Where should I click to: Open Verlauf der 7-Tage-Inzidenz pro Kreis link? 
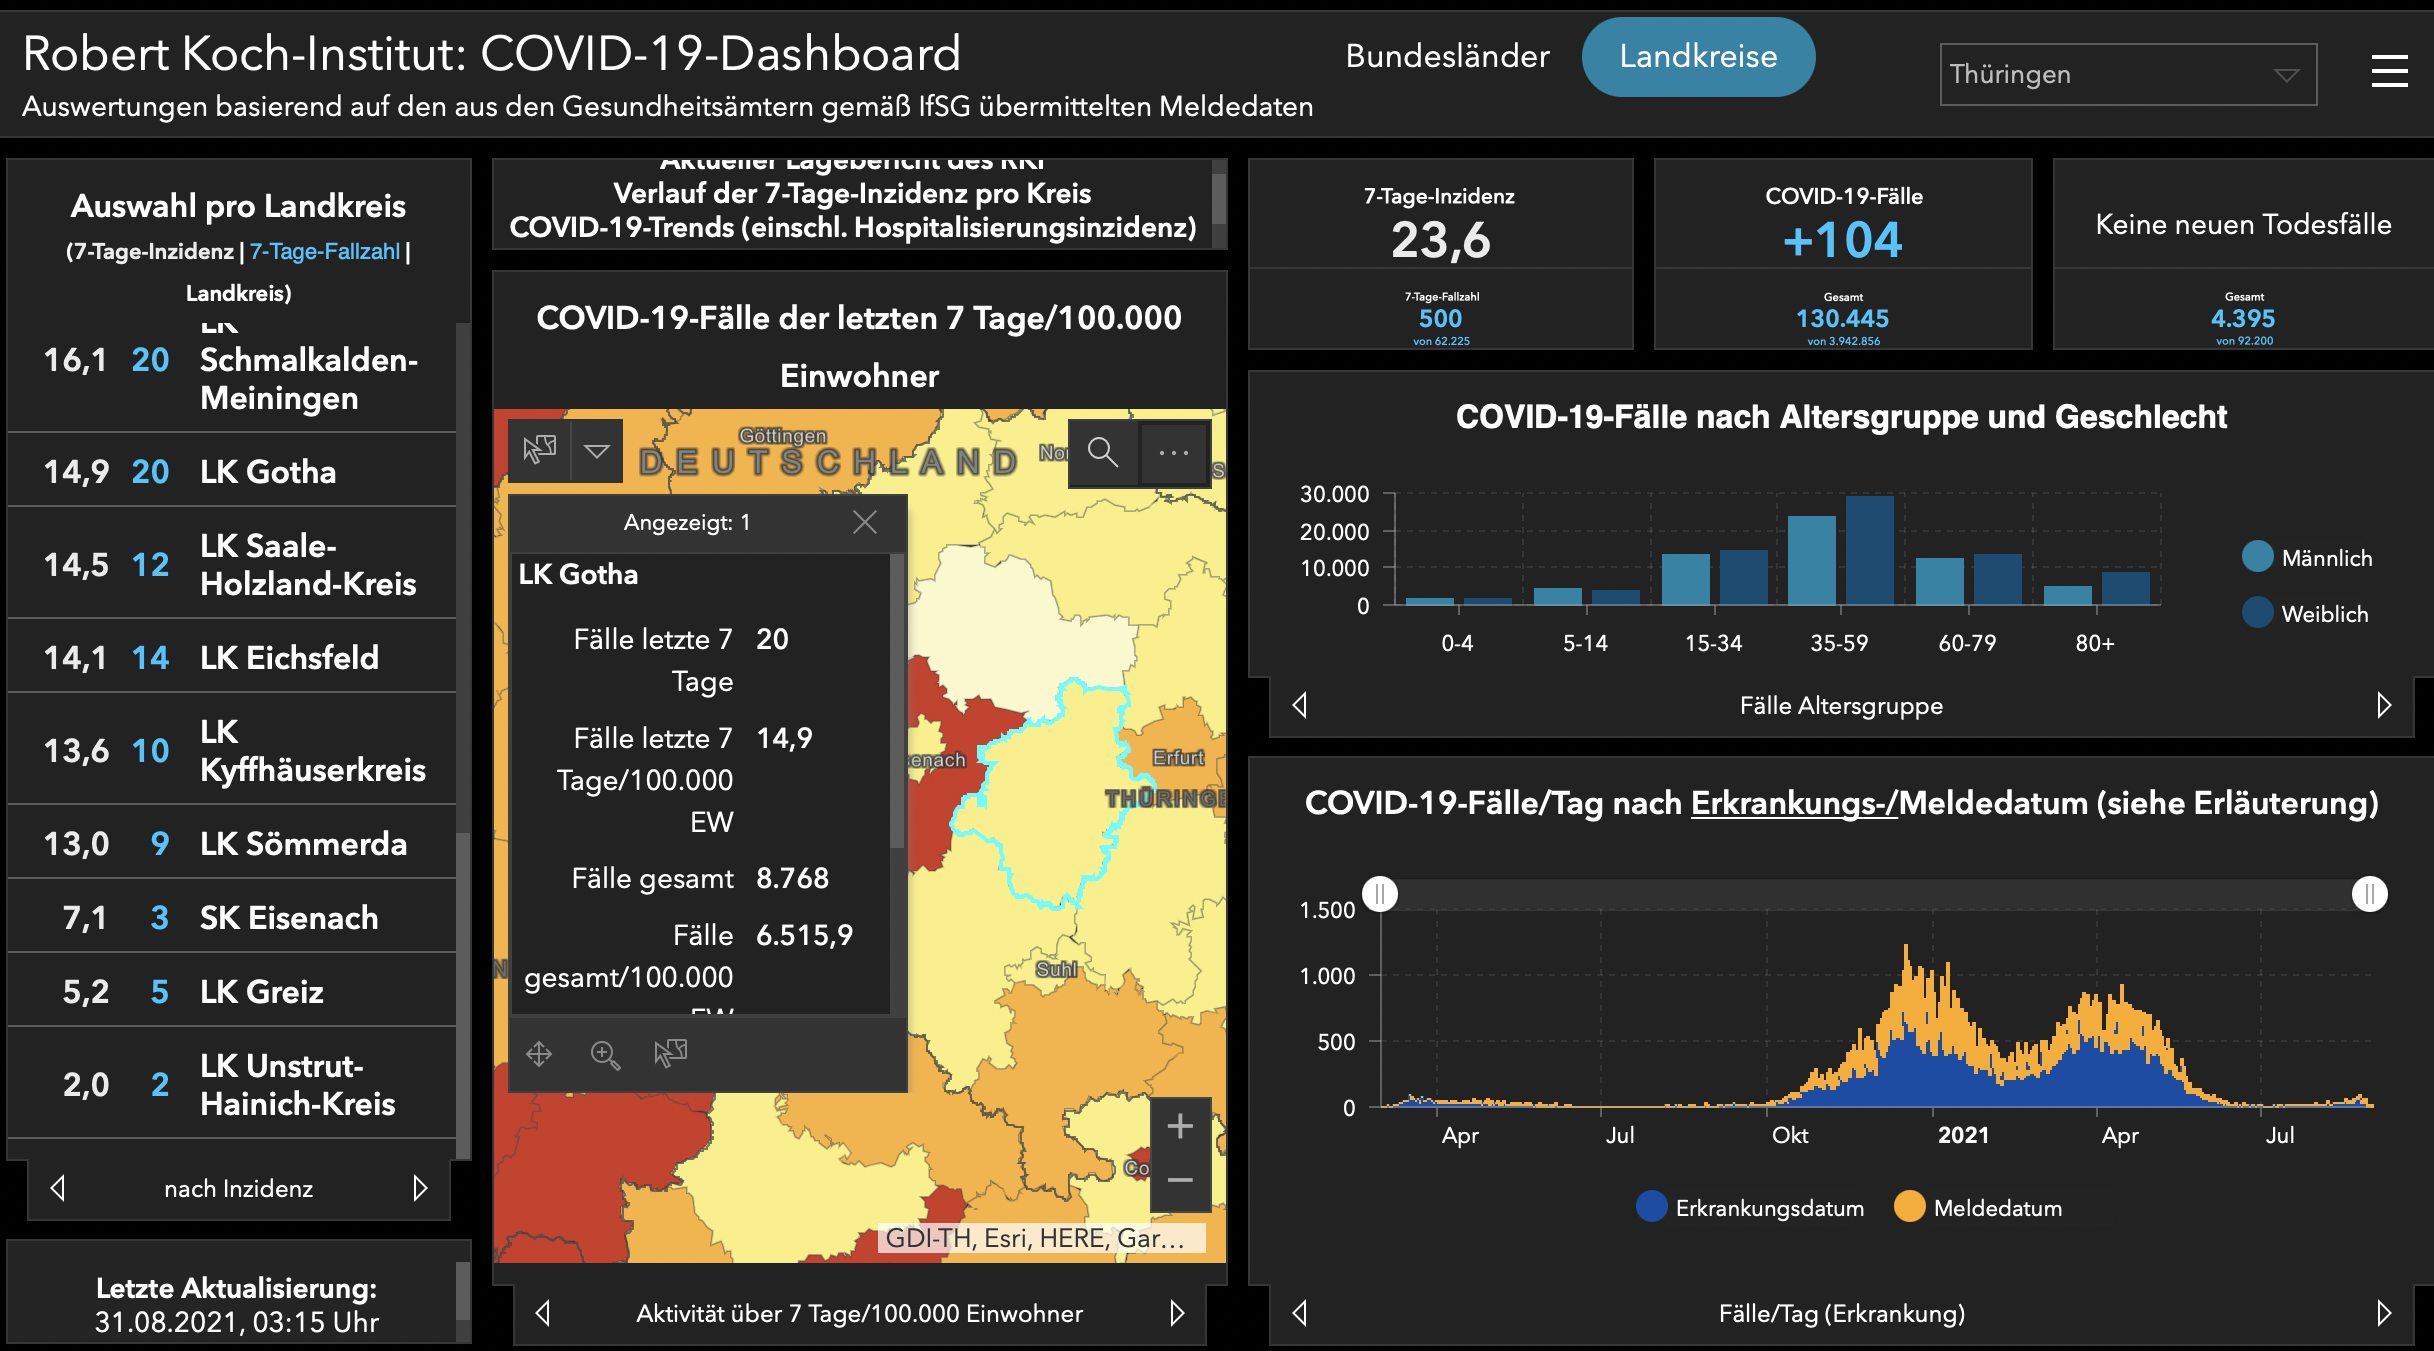(x=852, y=193)
